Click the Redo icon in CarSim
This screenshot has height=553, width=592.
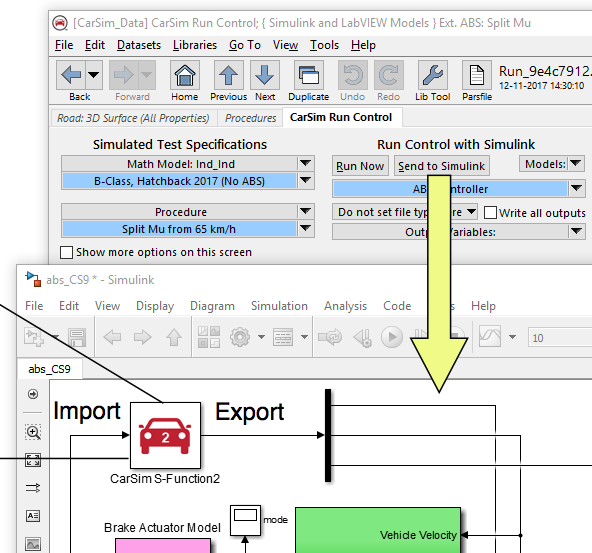coord(388,75)
